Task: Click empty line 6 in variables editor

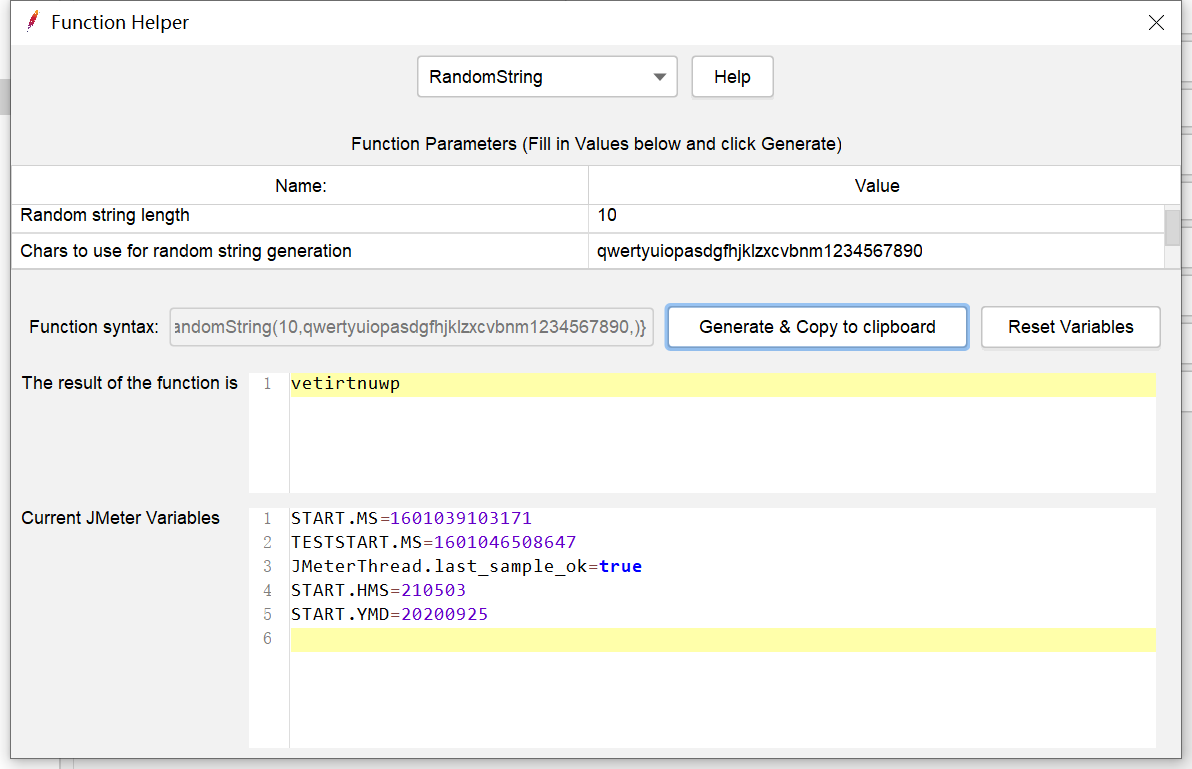Action: pos(722,640)
